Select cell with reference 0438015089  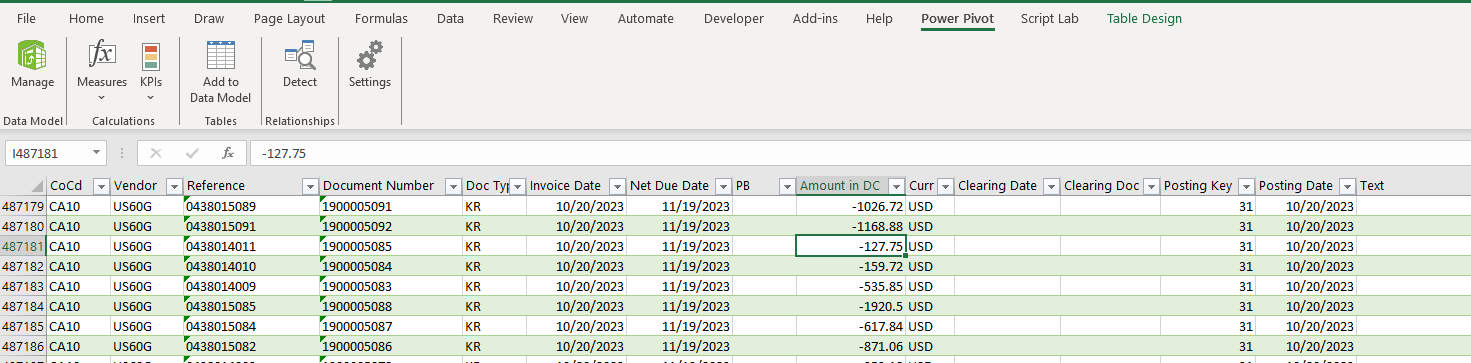pyautogui.click(x=252, y=206)
